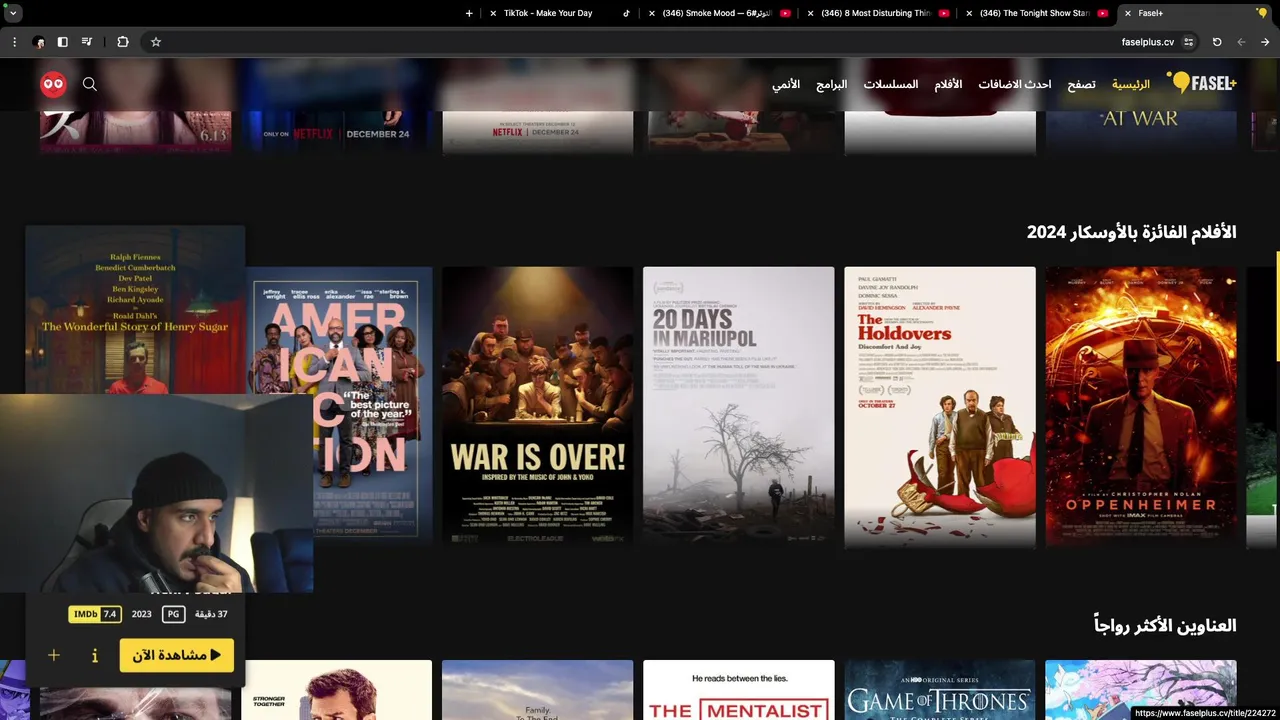Open the Stronger Together poster

tap(336, 690)
